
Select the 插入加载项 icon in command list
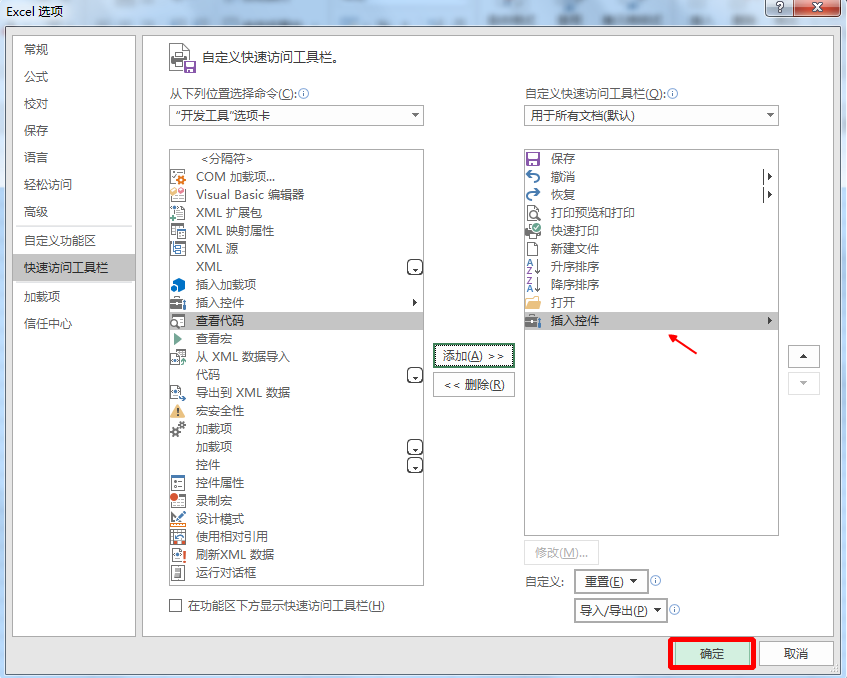[x=178, y=285]
